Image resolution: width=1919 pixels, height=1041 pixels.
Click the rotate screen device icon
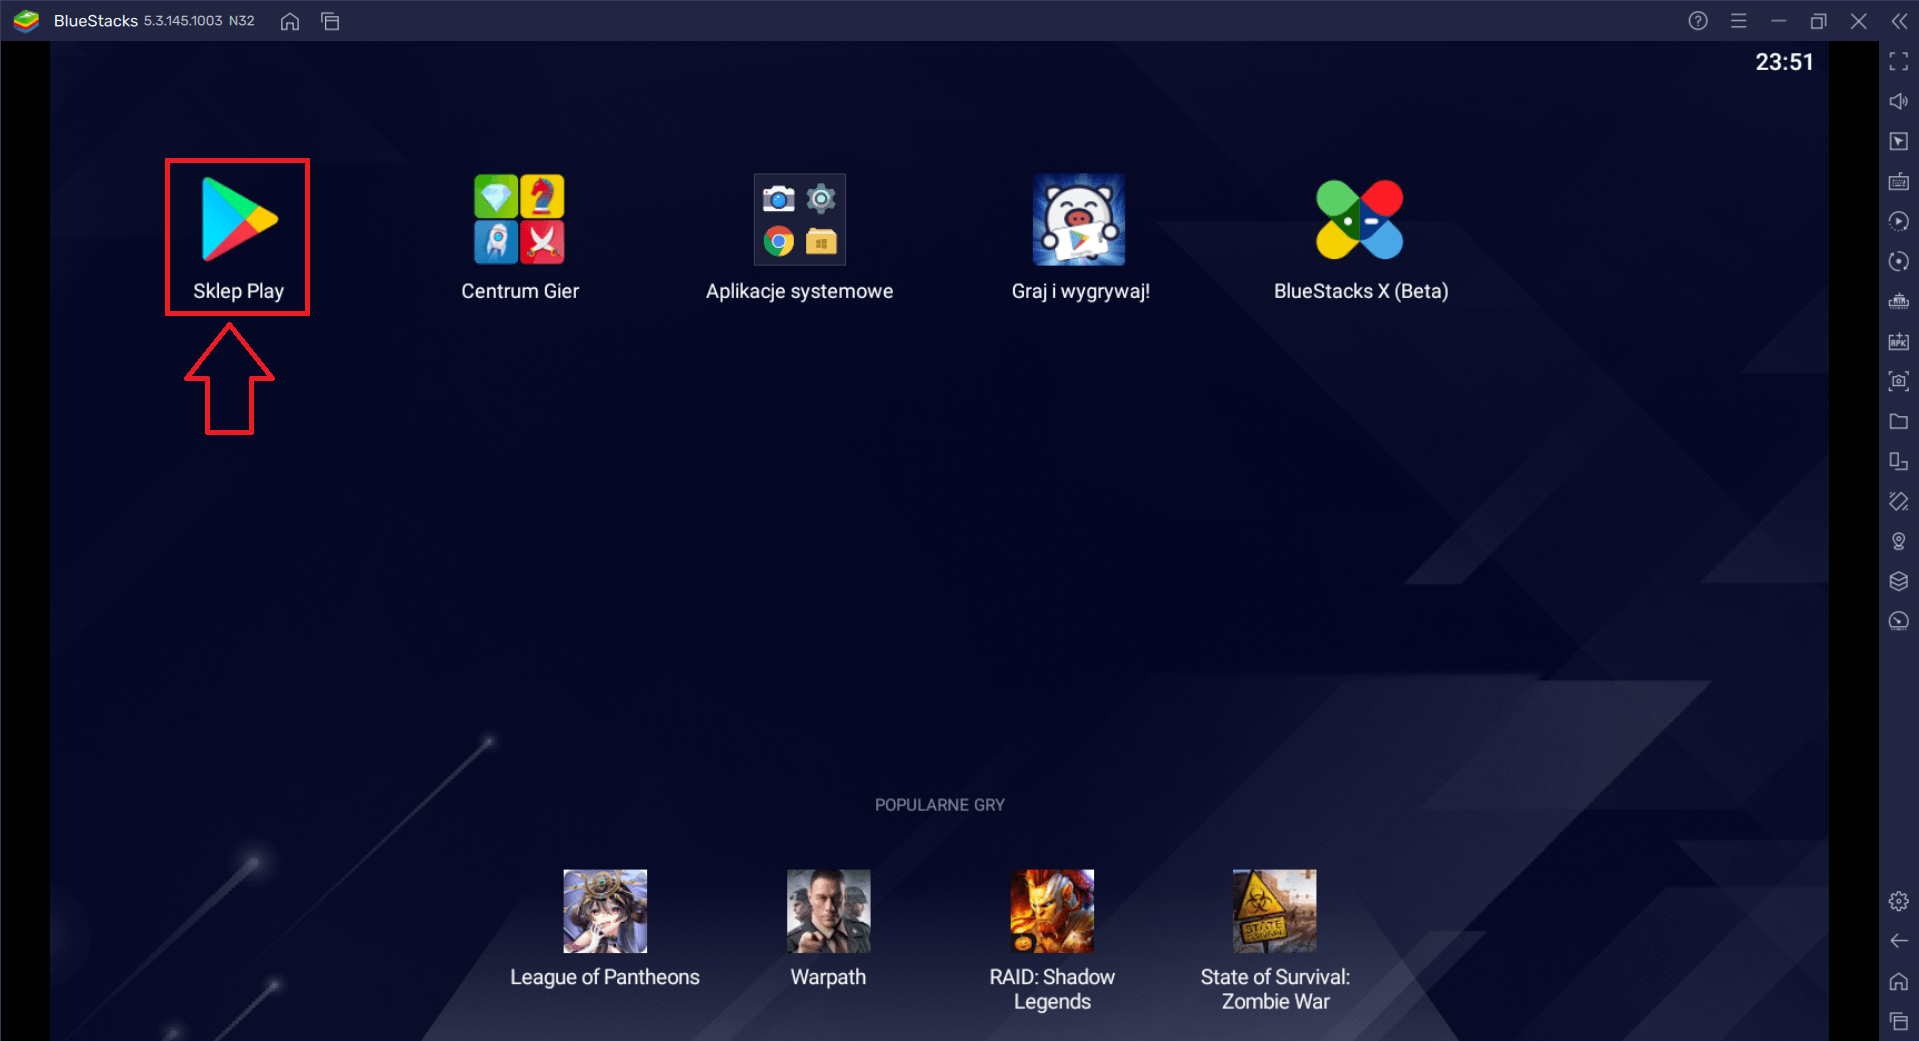(x=1899, y=461)
